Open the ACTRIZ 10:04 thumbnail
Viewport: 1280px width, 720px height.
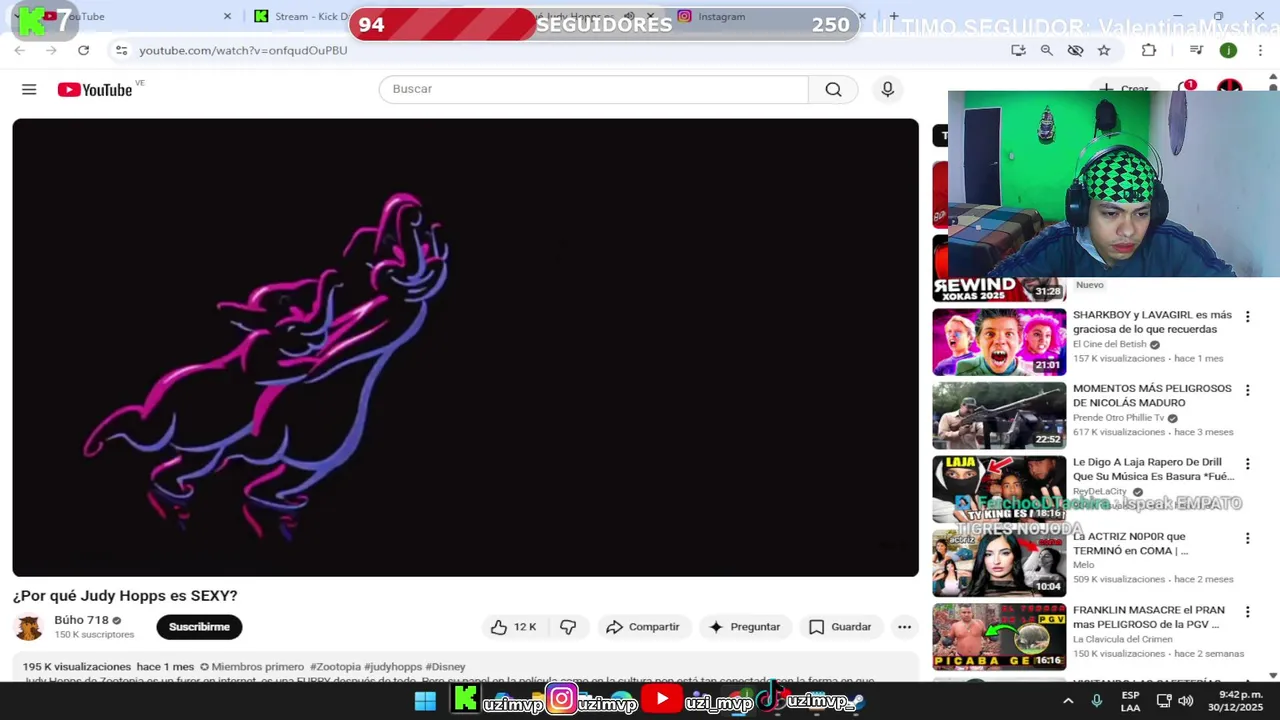pyautogui.click(x=999, y=563)
